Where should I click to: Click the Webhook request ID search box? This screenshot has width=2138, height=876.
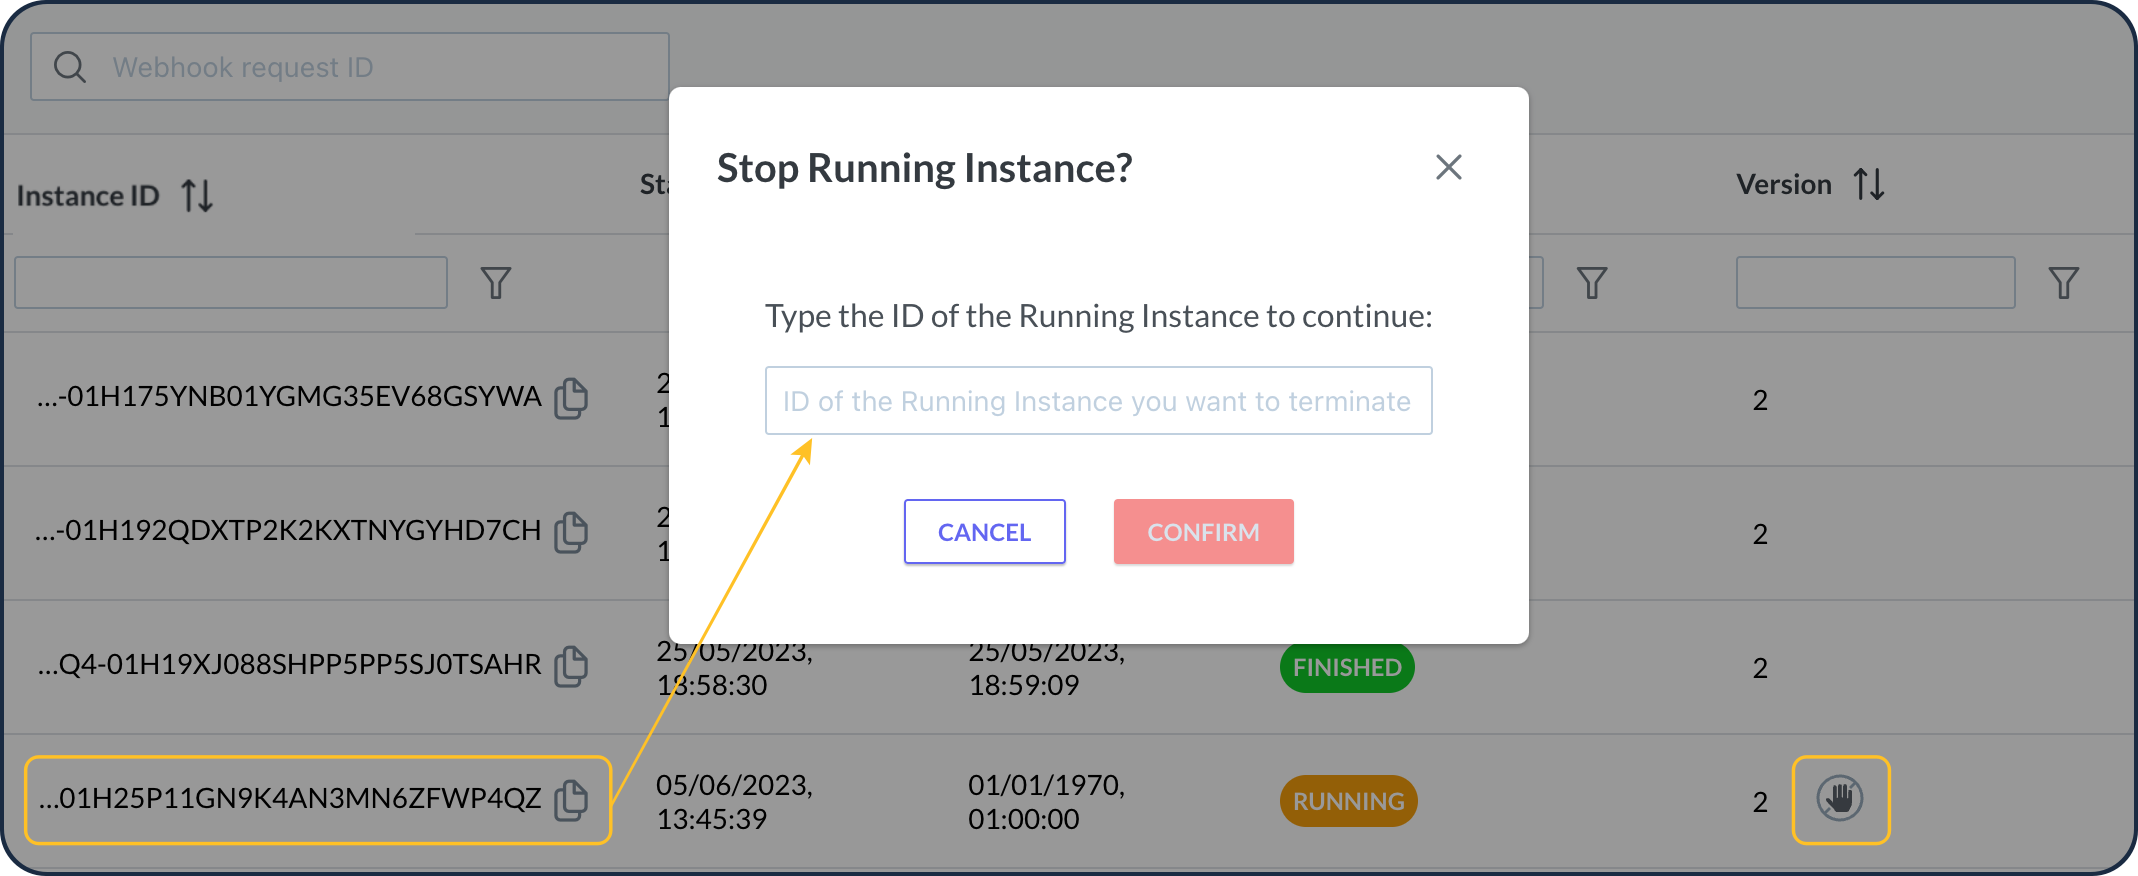380,67
